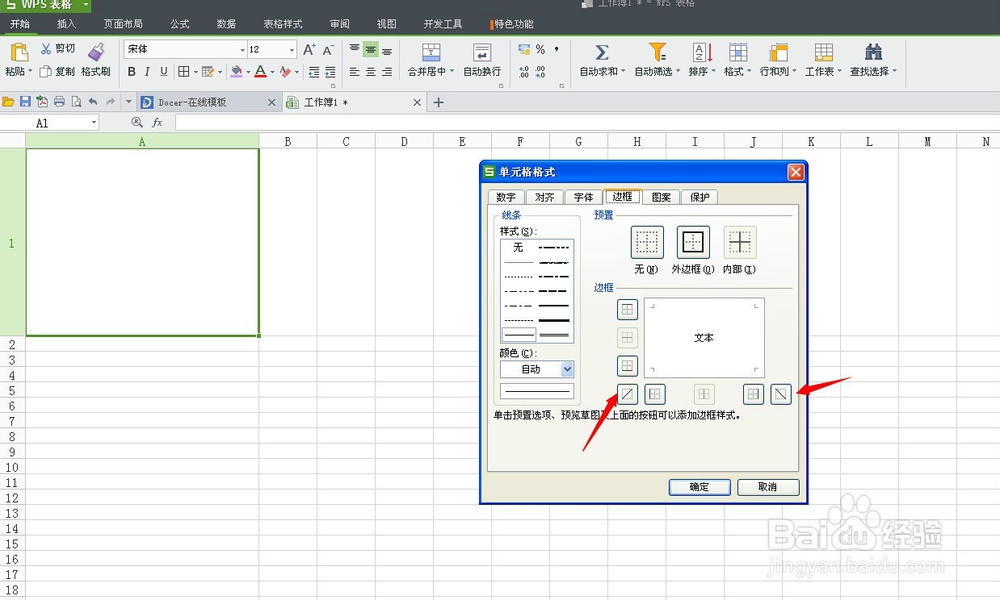Click the increase indent icon
This screenshot has height=600, width=1000.
pyautogui.click(x=330, y=72)
